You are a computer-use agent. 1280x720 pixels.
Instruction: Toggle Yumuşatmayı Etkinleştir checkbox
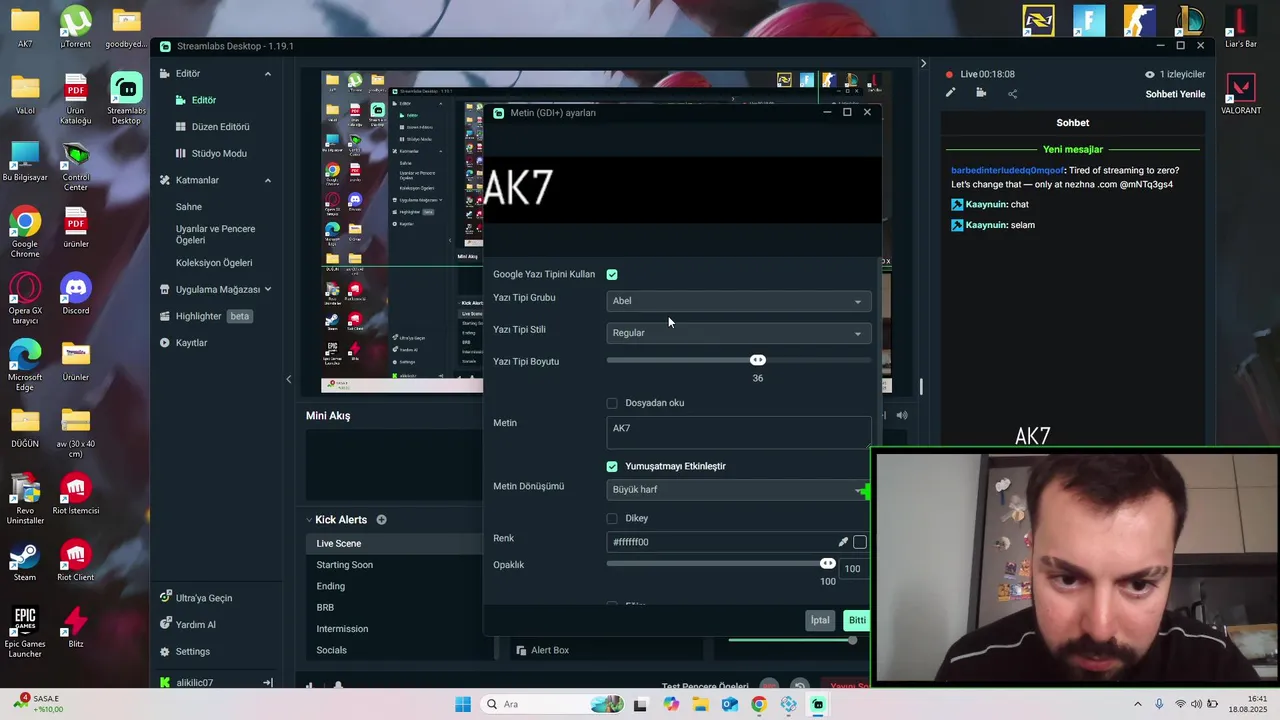(x=612, y=466)
